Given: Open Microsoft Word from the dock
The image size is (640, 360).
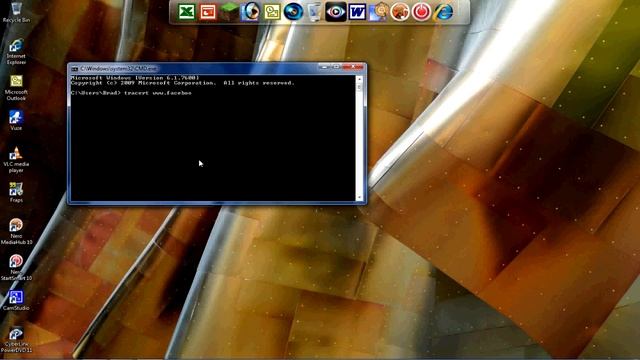Looking at the screenshot, I should [x=357, y=11].
